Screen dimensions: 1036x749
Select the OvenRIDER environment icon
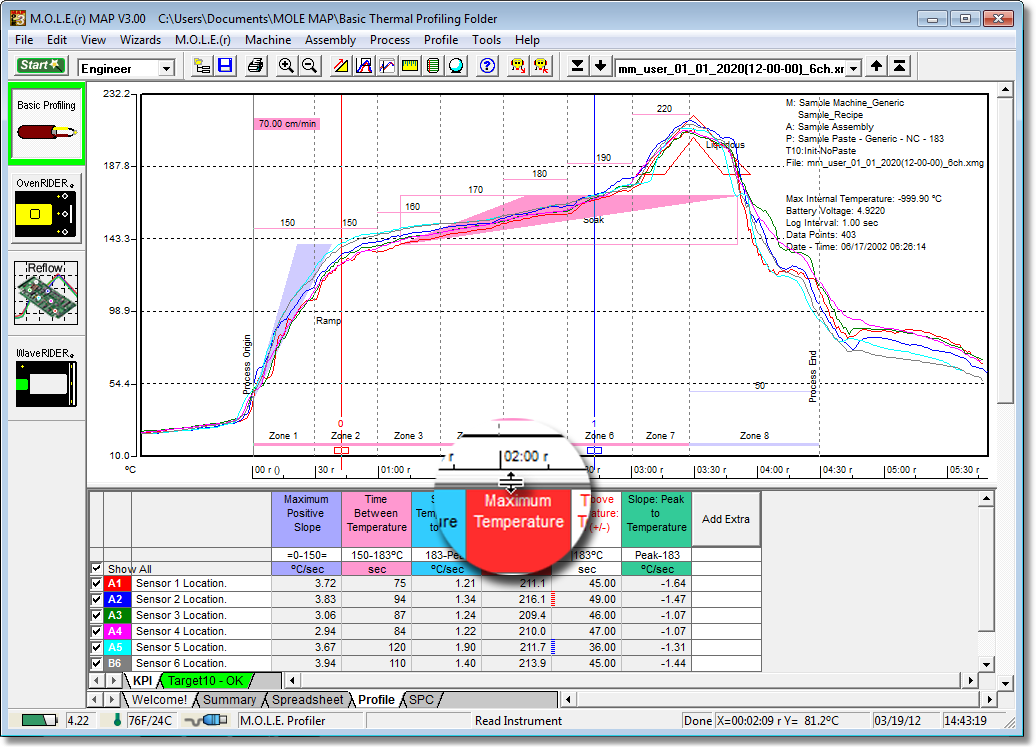(46, 209)
